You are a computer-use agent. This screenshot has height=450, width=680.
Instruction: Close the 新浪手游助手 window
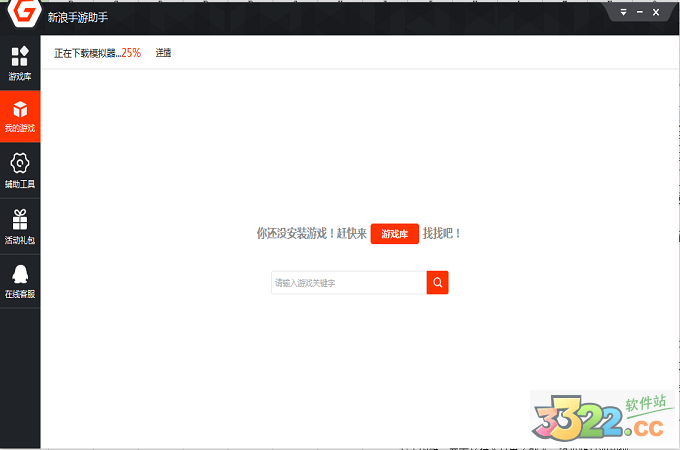pyautogui.click(x=656, y=12)
